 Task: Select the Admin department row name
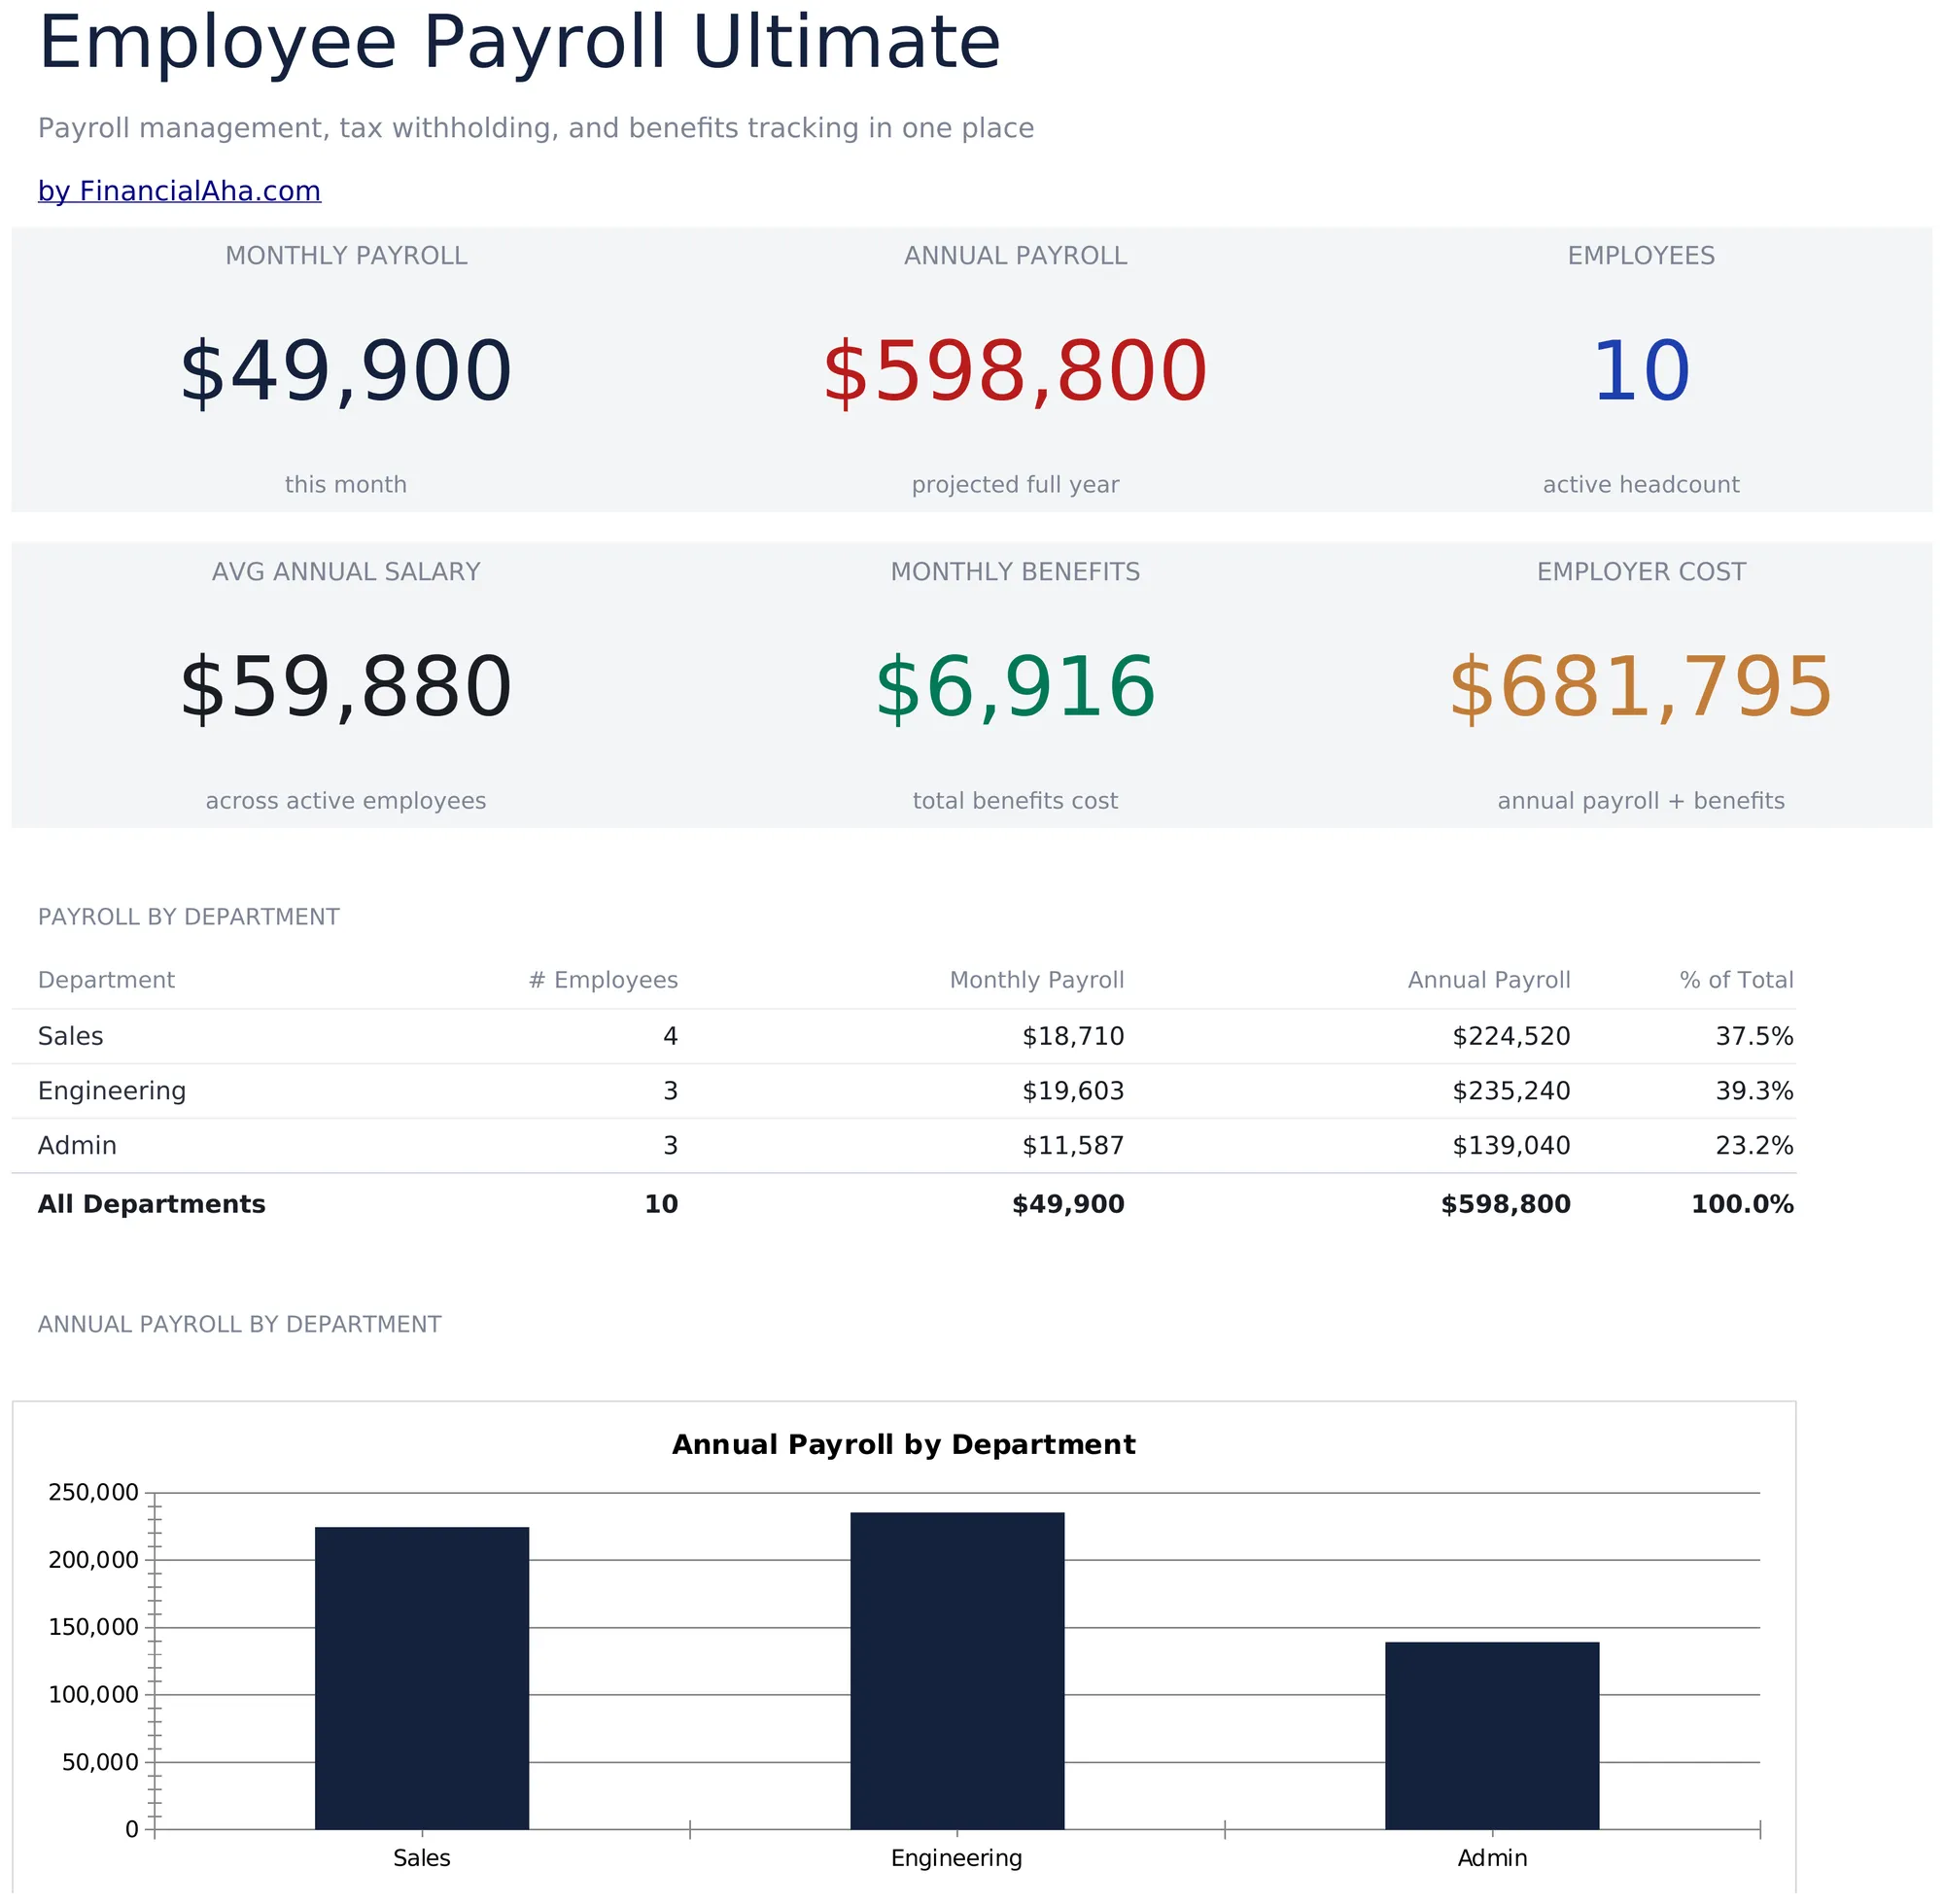point(78,1146)
